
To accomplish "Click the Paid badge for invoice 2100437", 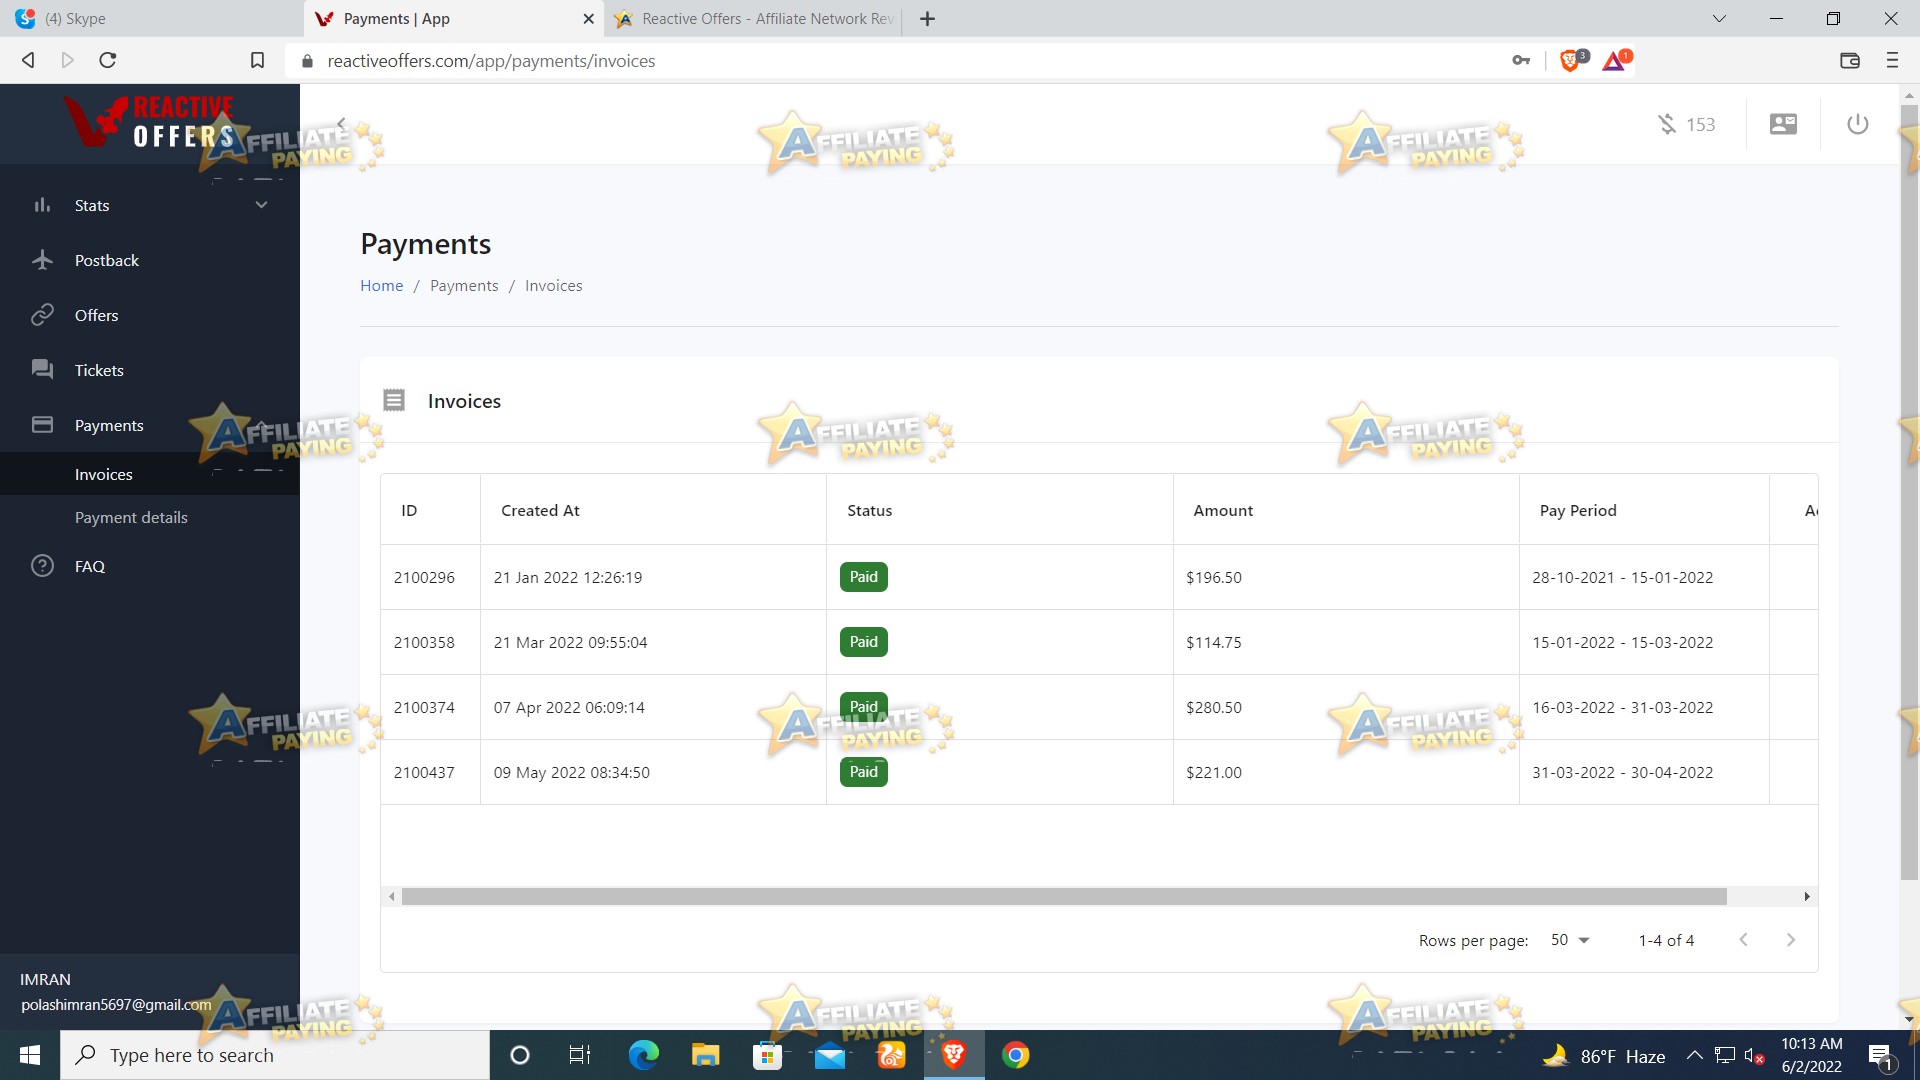I will pos(863,772).
